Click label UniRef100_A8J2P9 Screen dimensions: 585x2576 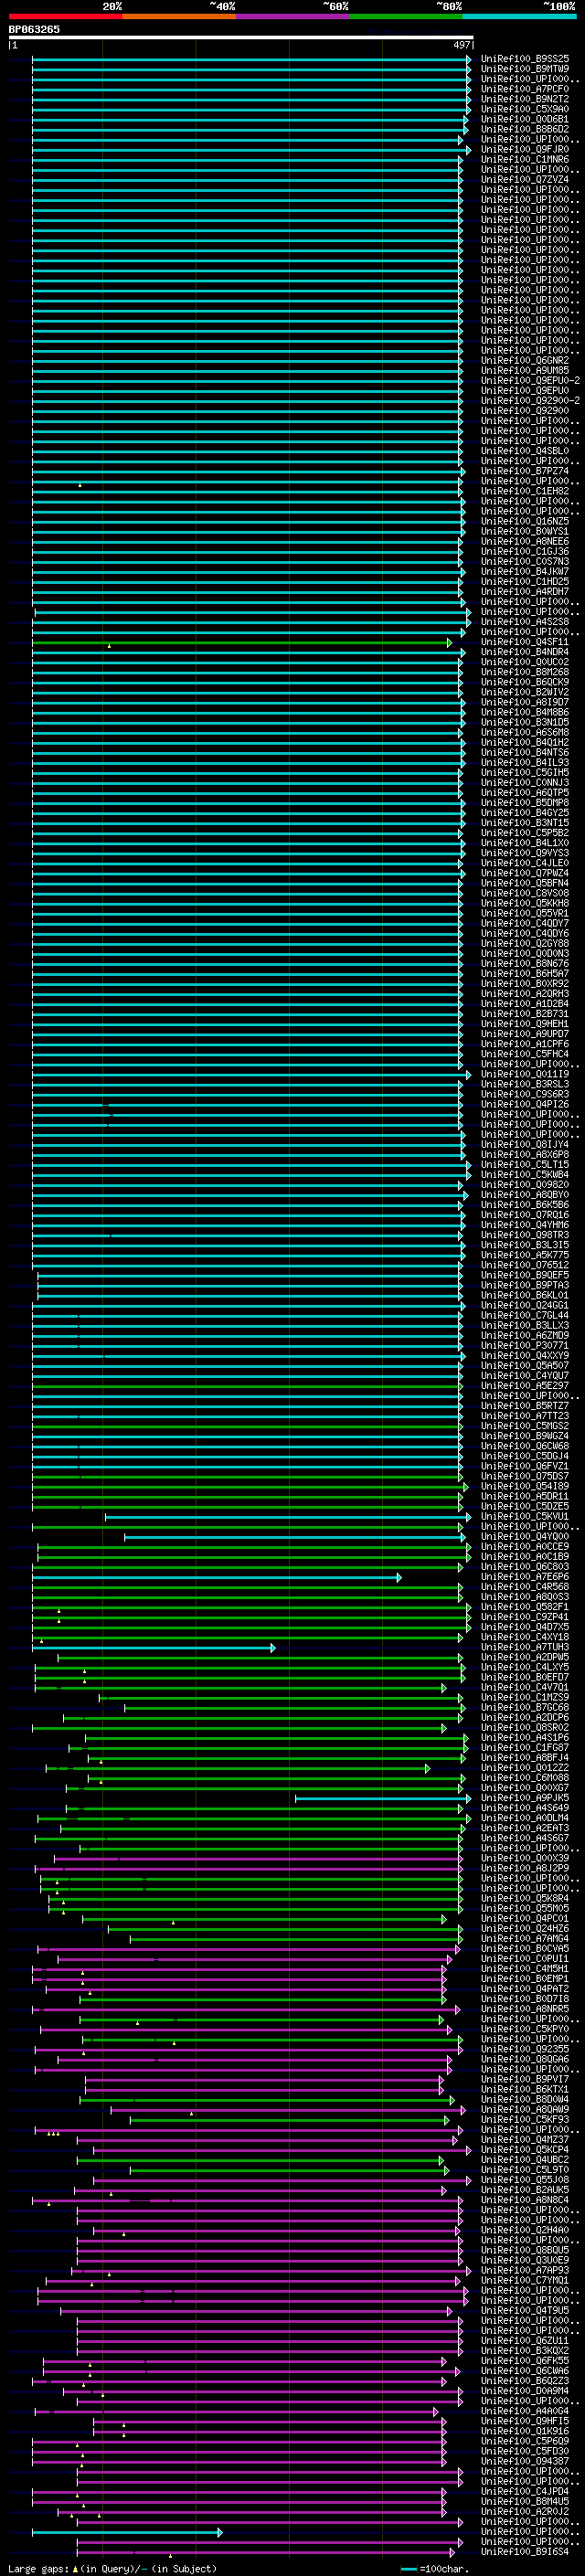(525, 1868)
